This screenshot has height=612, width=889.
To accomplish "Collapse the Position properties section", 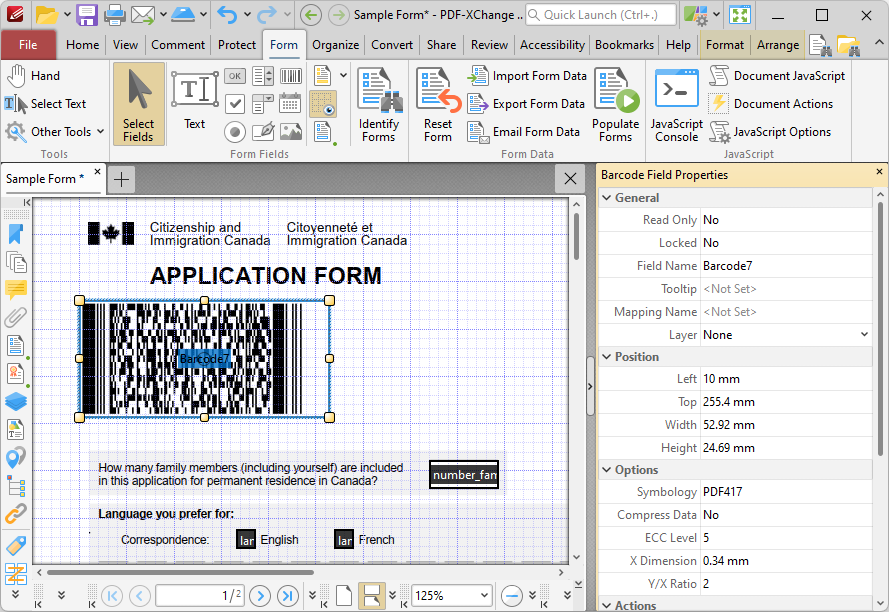I will pyautogui.click(x=607, y=357).
